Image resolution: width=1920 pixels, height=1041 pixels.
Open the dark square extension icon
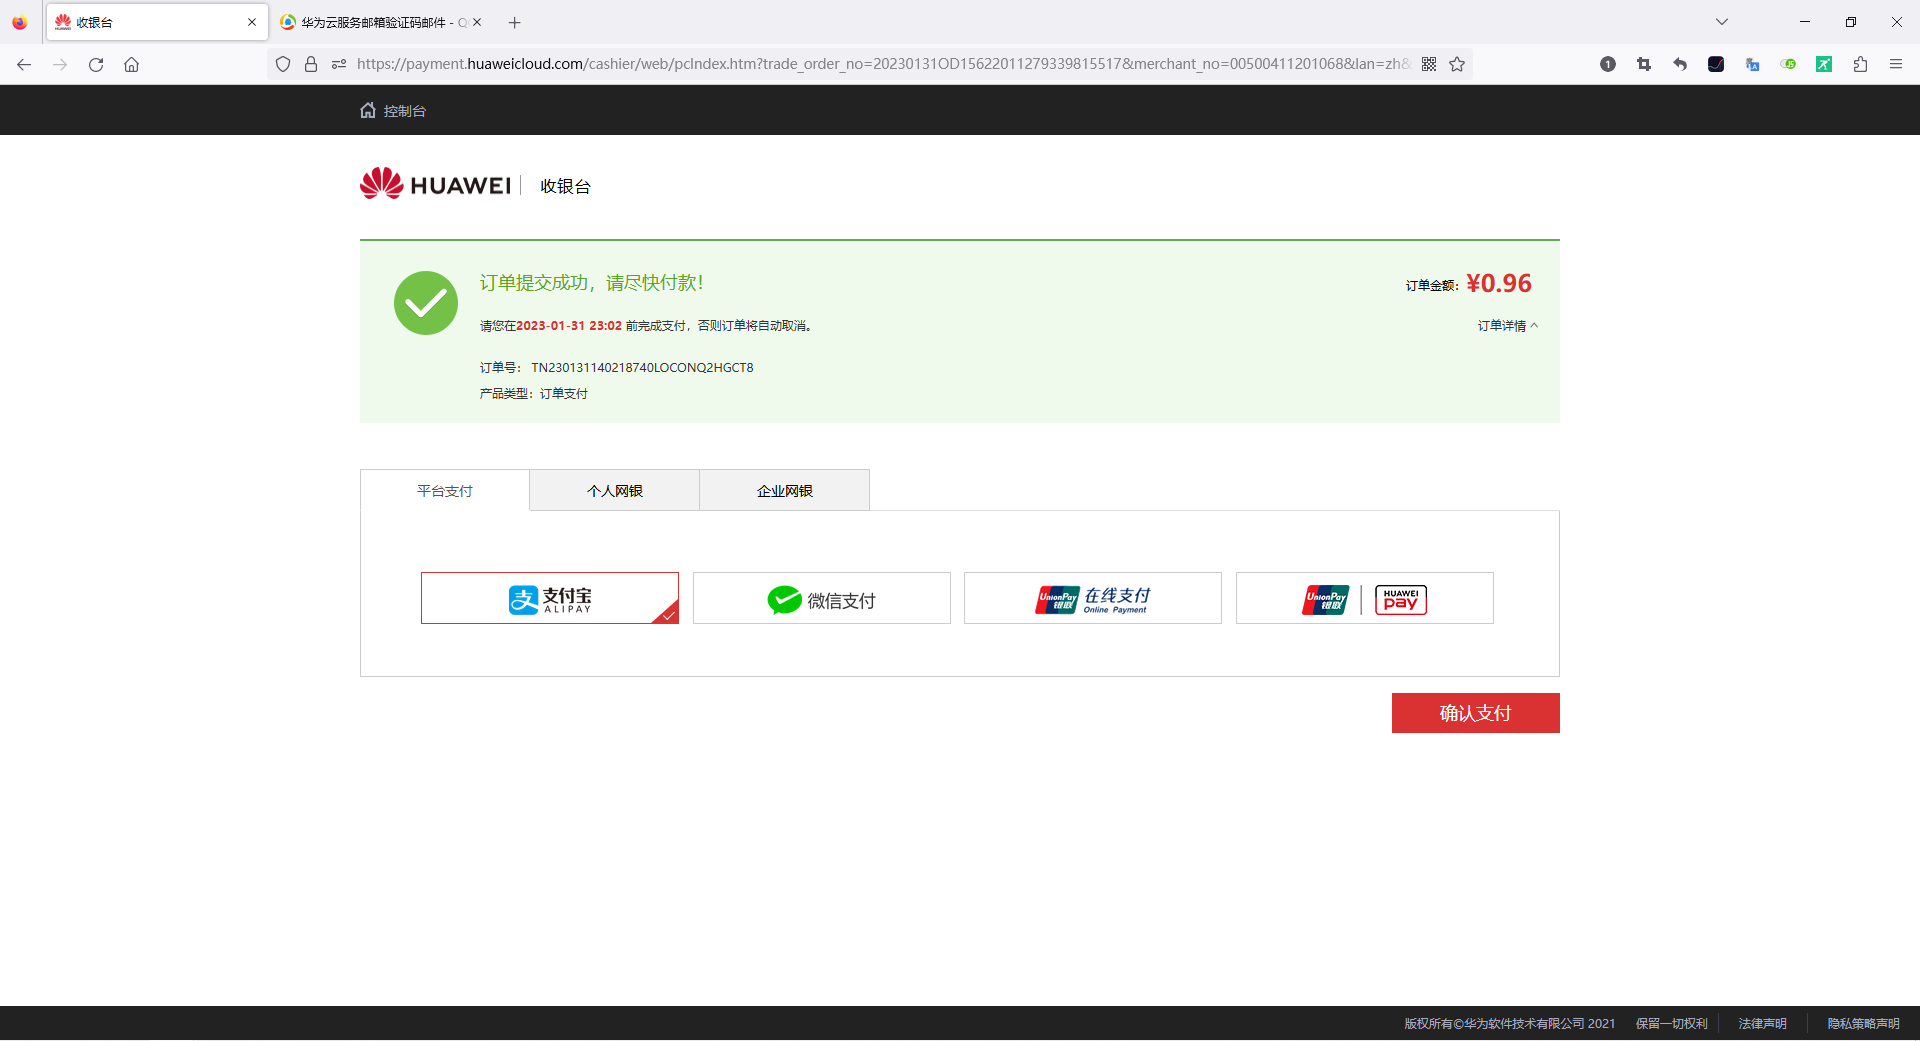pos(1716,64)
